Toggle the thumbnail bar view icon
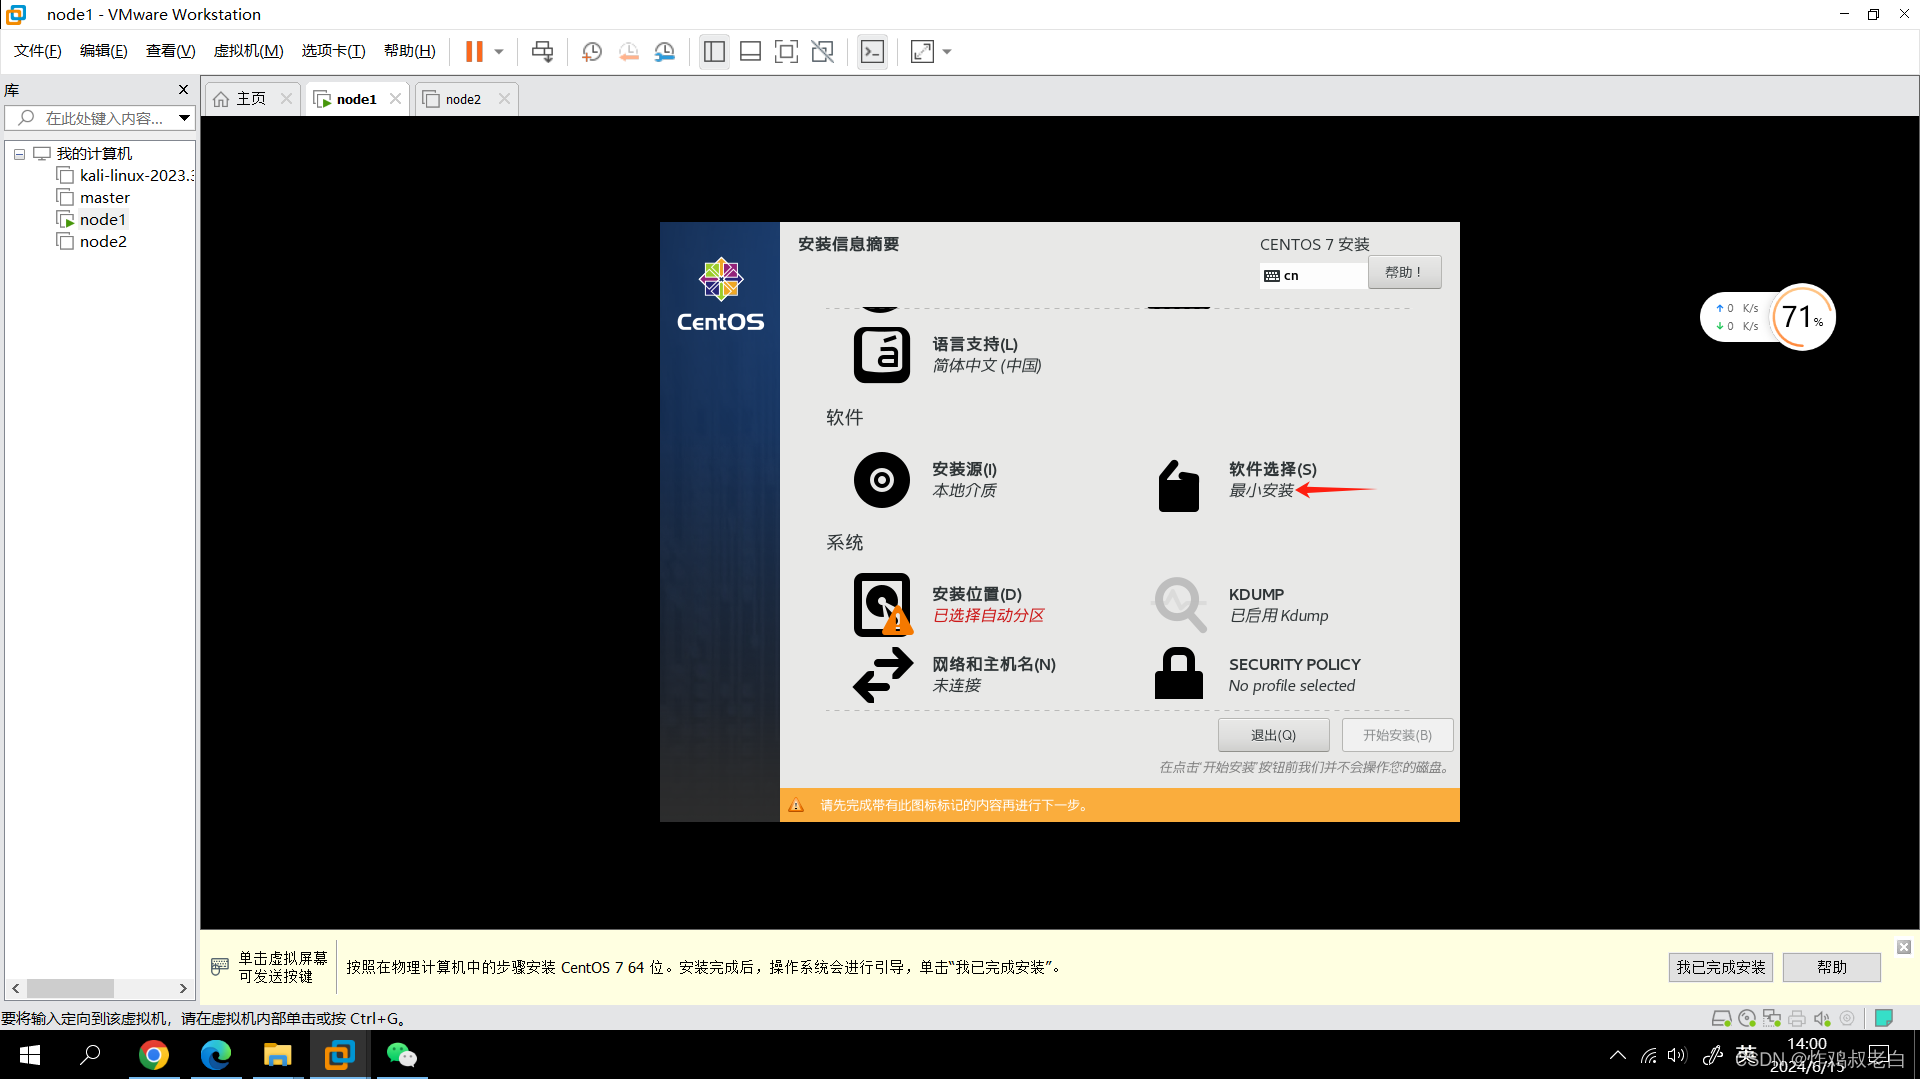1920x1079 pixels. [x=750, y=51]
